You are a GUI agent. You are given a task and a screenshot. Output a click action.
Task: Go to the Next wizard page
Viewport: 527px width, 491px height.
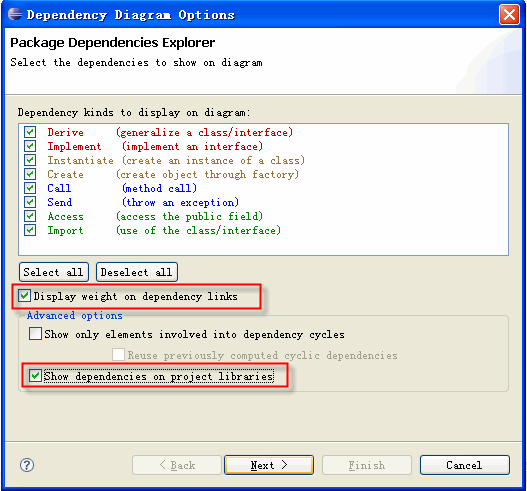[x=269, y=465]
